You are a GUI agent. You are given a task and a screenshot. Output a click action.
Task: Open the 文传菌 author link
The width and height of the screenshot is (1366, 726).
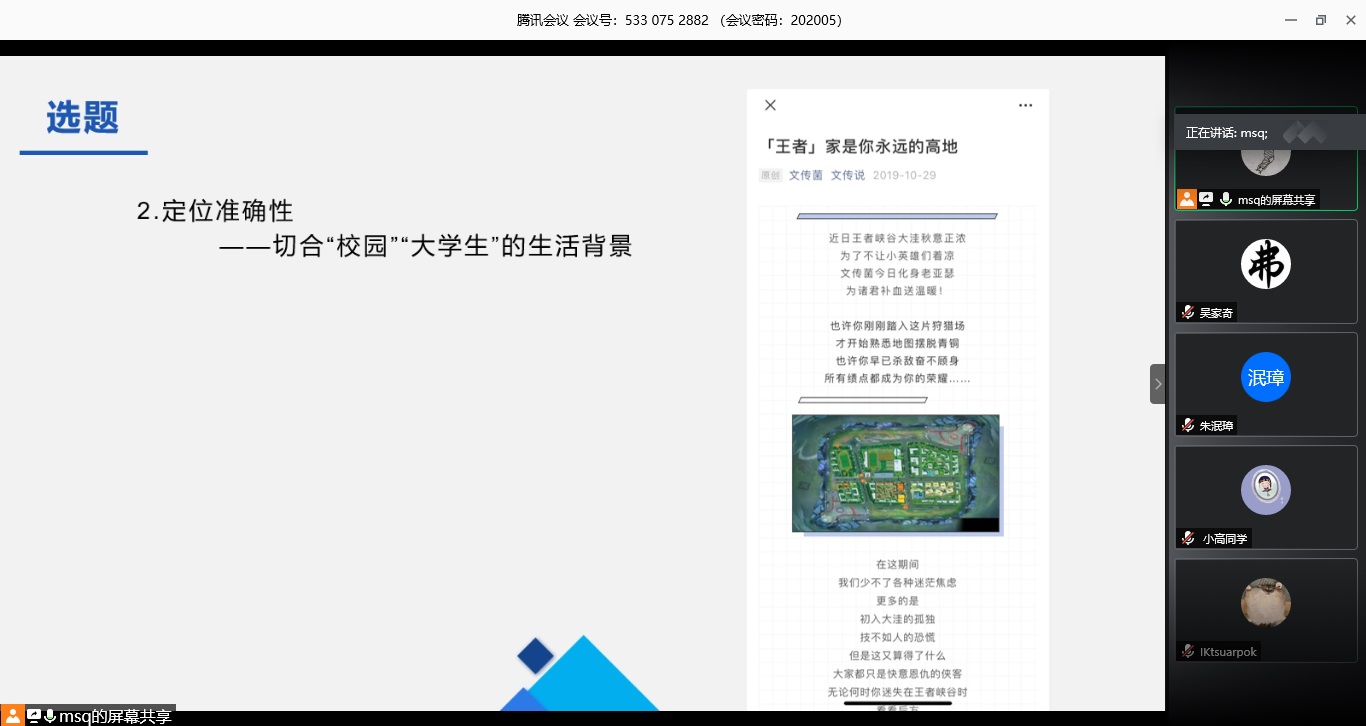coord(805,175)
